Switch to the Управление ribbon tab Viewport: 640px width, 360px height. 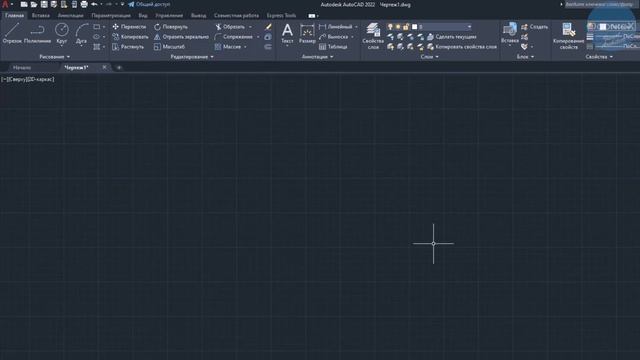[x=169, y=16]
